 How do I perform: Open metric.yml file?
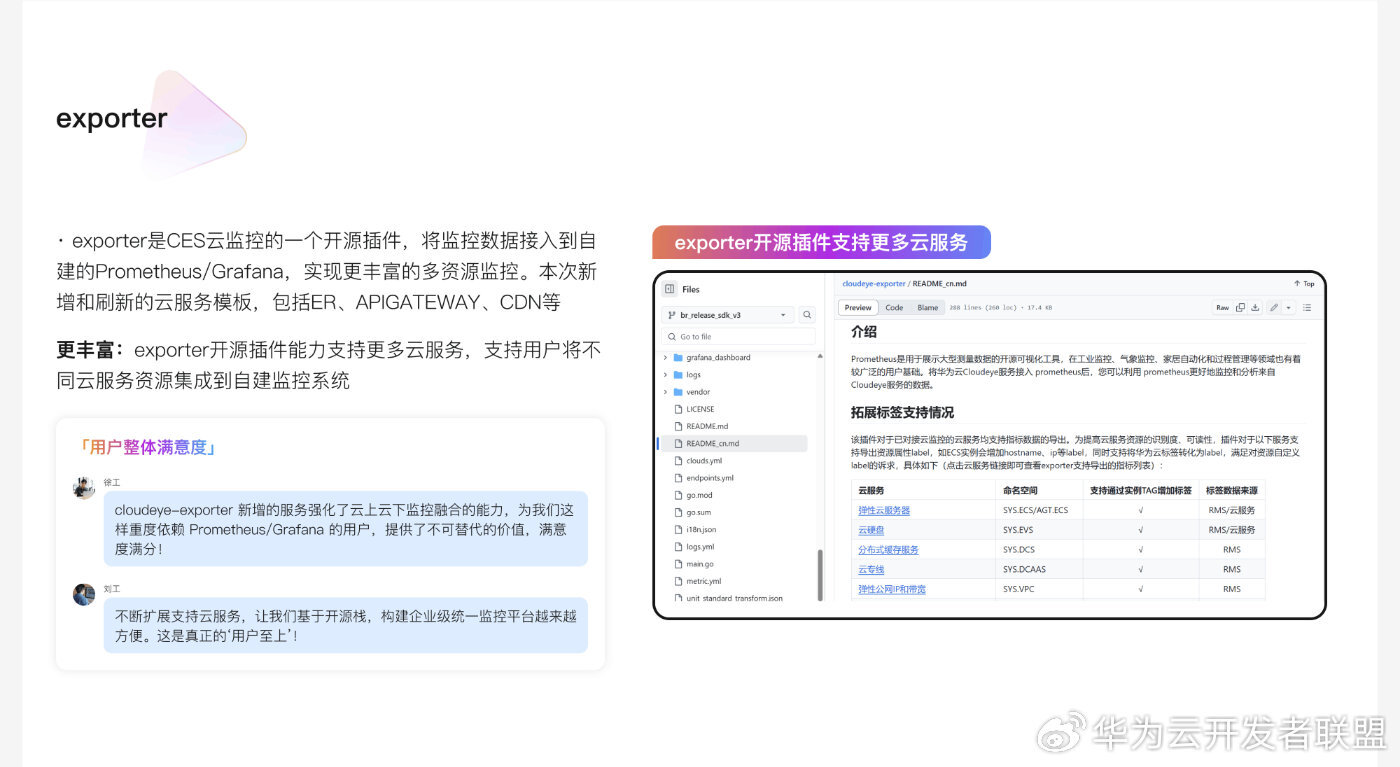pos(703,581)
